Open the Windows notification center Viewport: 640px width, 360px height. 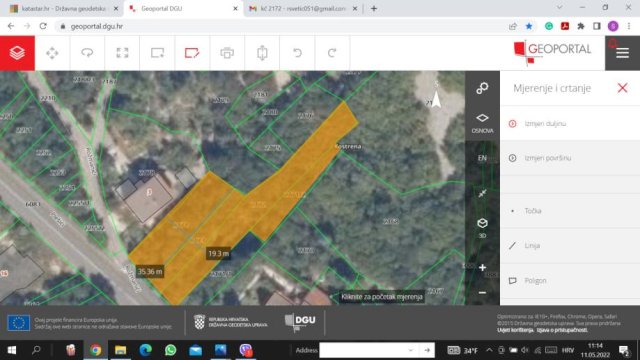tap(624, 350)
